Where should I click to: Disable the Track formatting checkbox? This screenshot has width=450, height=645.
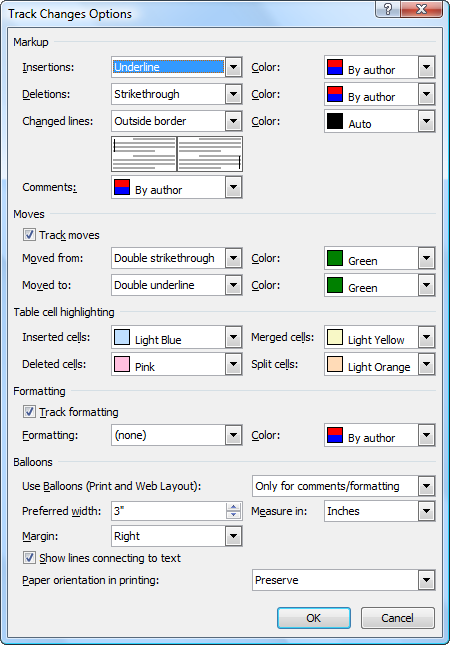click(x=29, y=412)
